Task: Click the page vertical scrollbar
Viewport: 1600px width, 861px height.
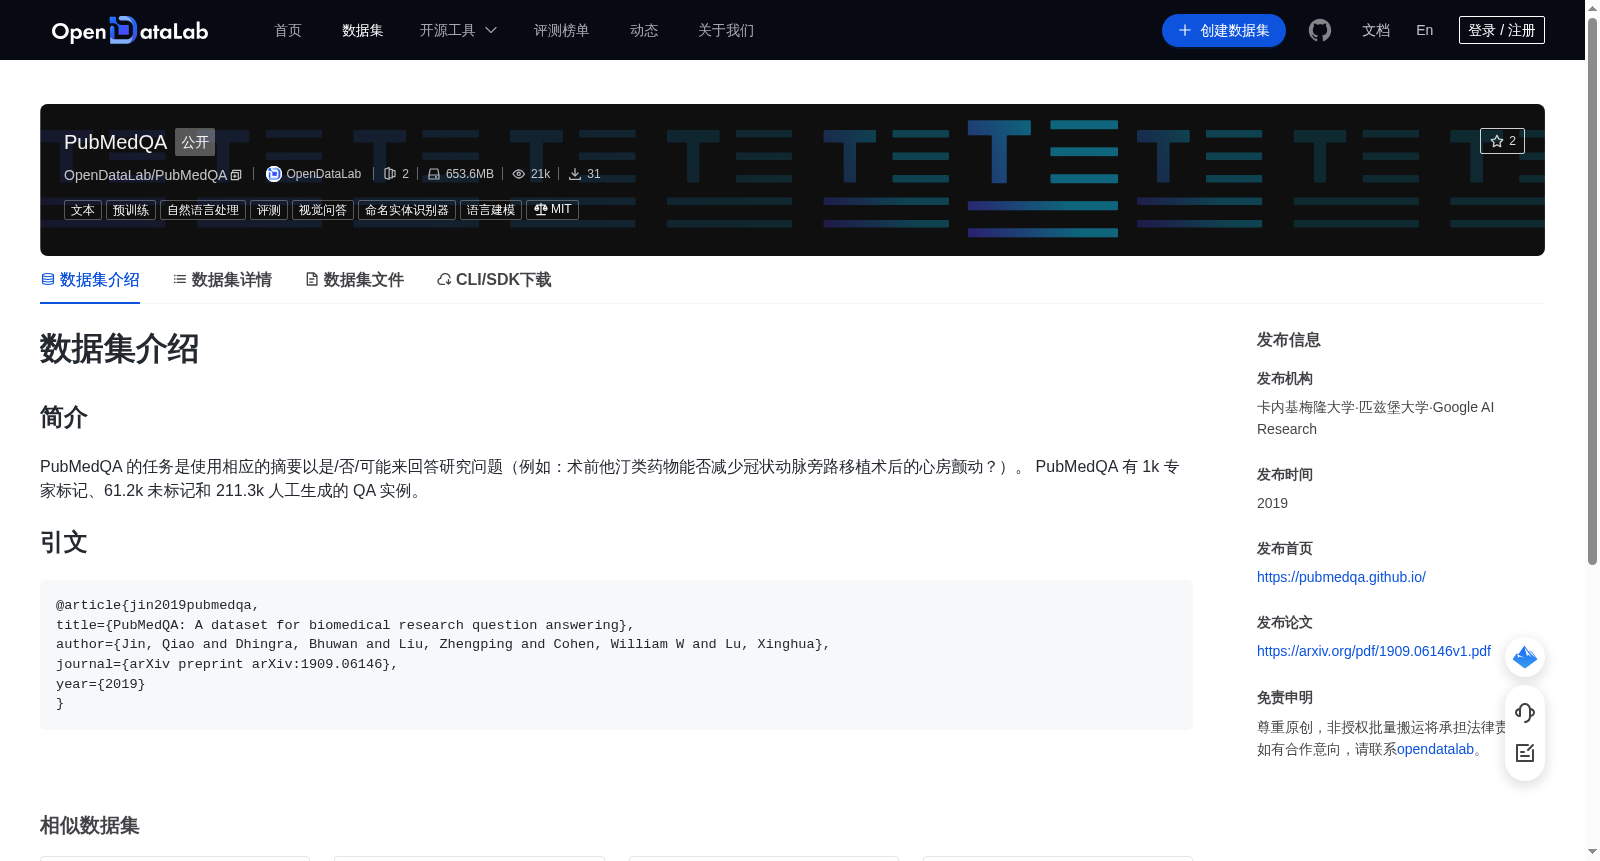Action: click(1593, 290)
